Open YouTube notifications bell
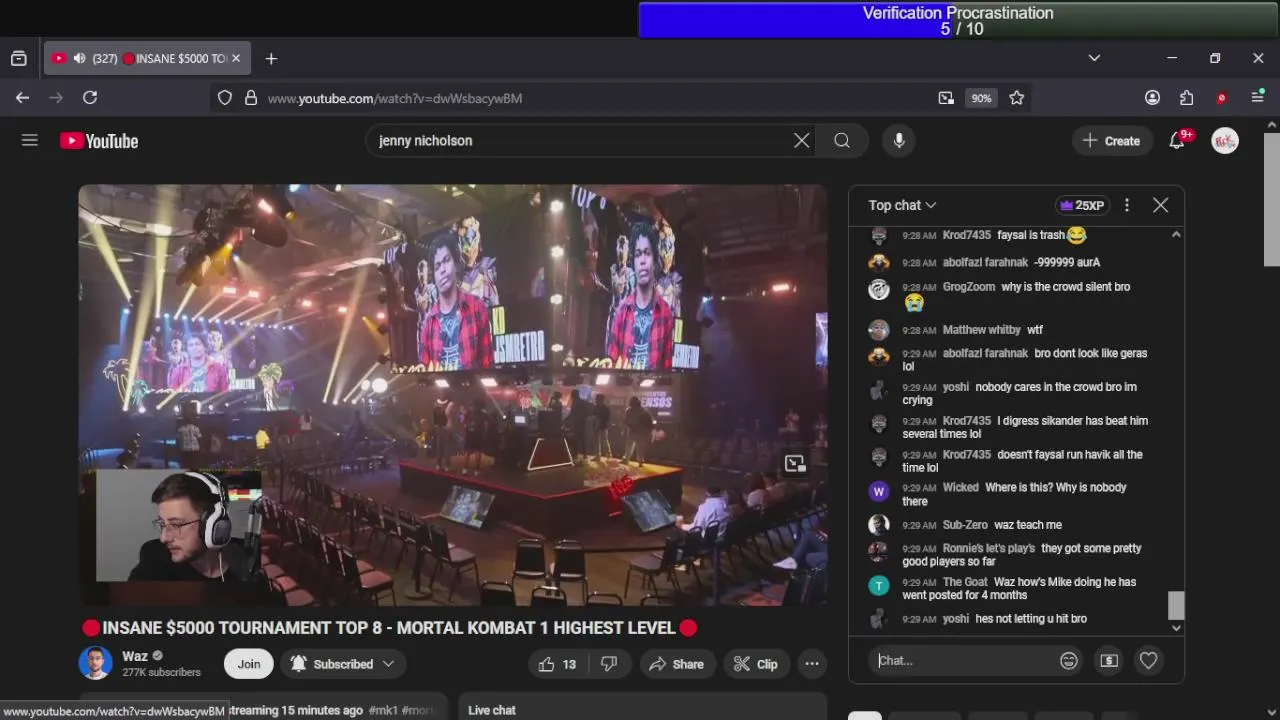1280x720 pixels. (1177, 141)
